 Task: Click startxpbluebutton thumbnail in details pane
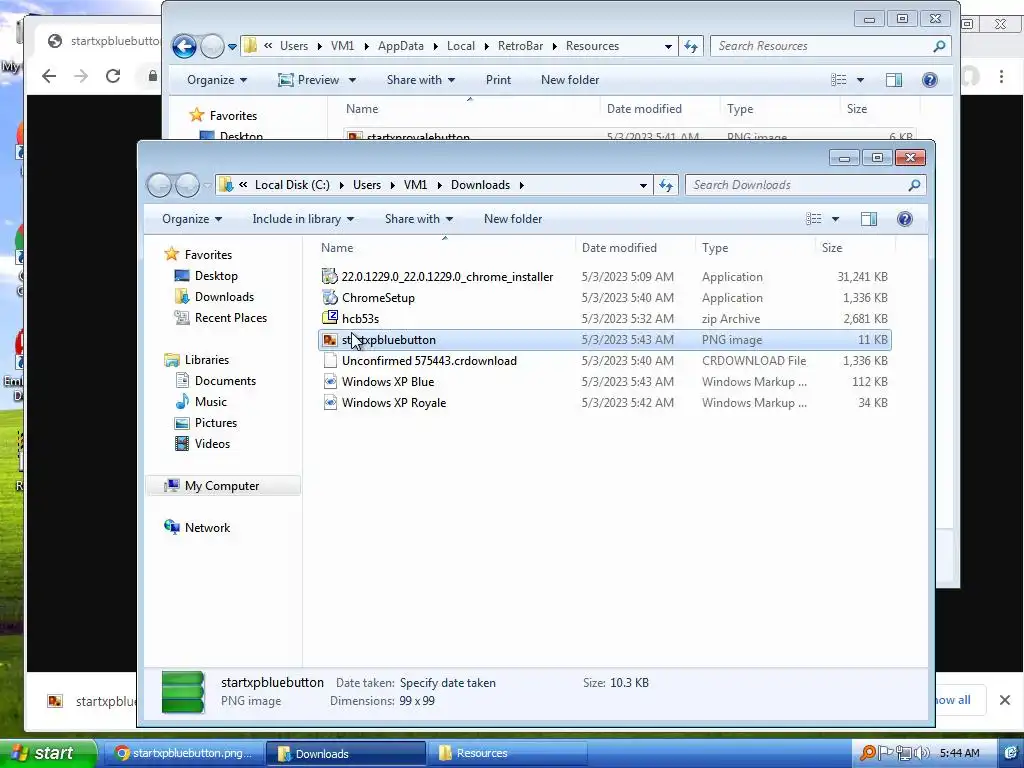[x=183, y=692]
